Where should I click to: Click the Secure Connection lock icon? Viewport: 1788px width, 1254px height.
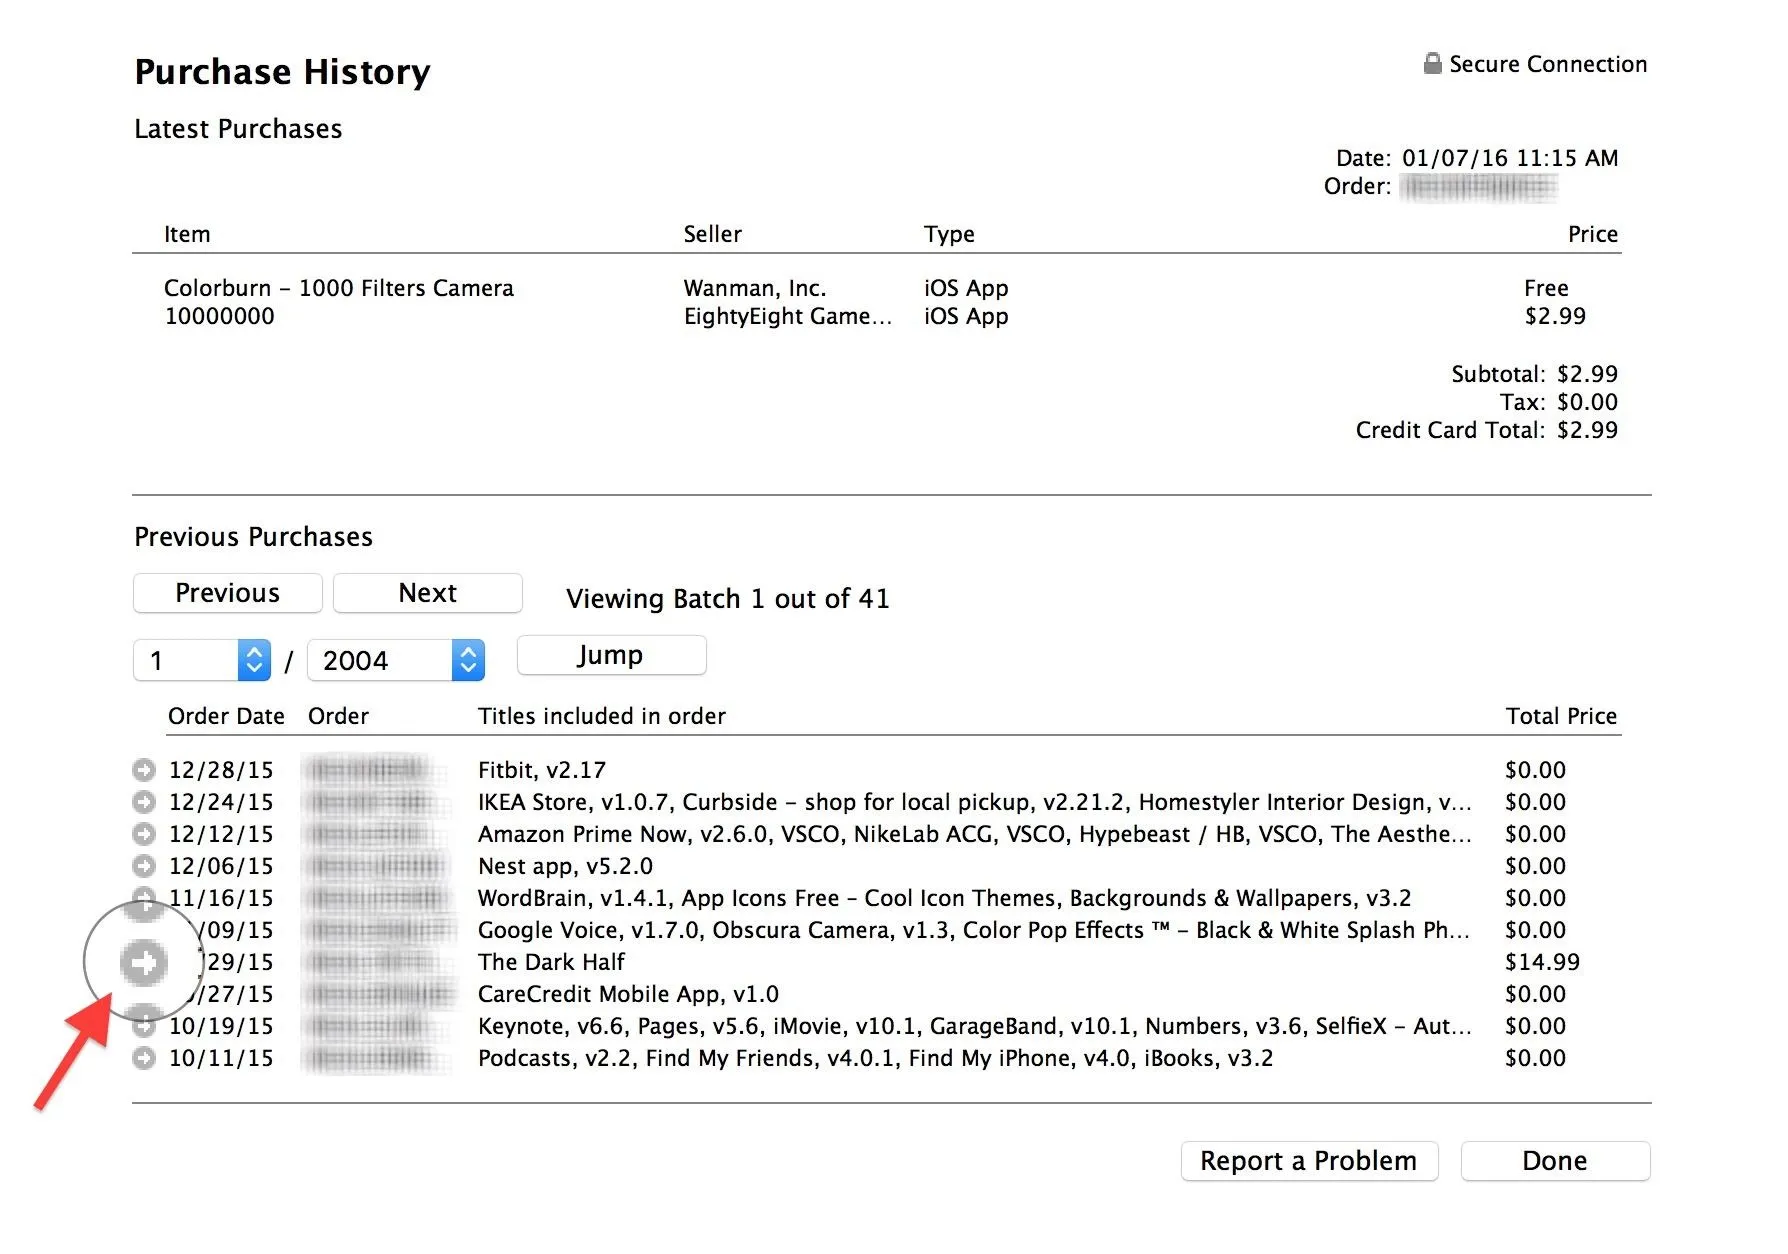1432,64
